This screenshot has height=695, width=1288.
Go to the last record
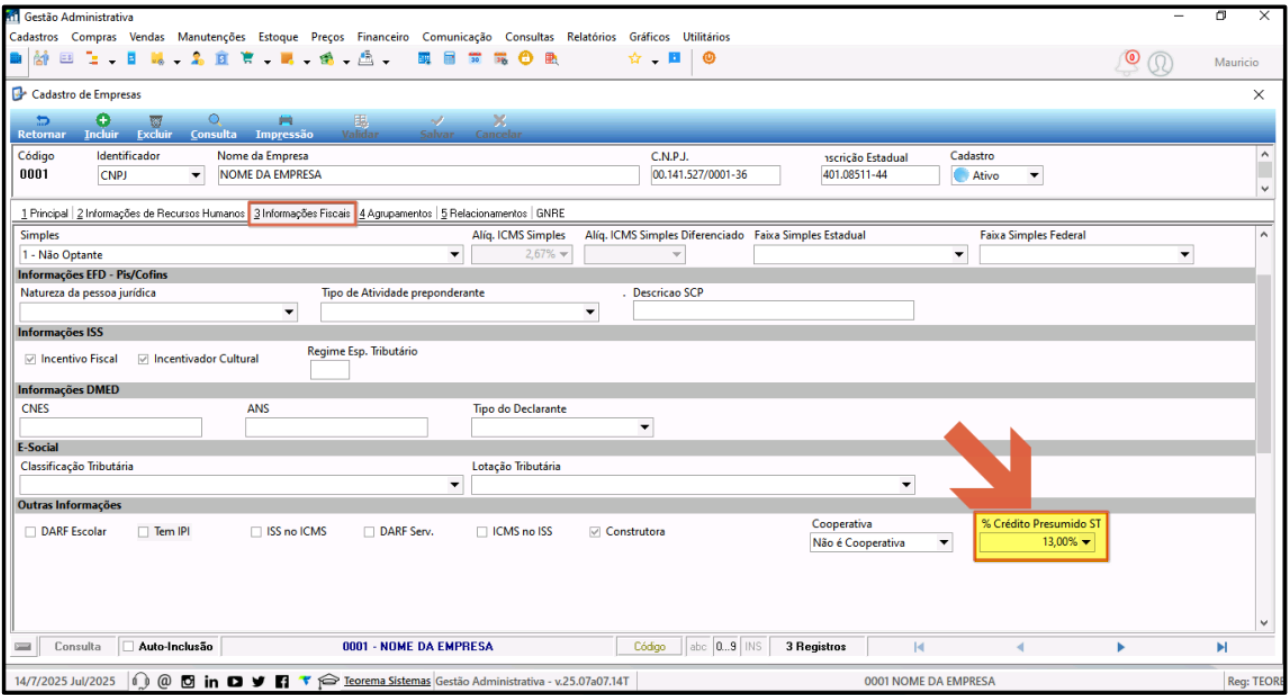point(1221,647)
